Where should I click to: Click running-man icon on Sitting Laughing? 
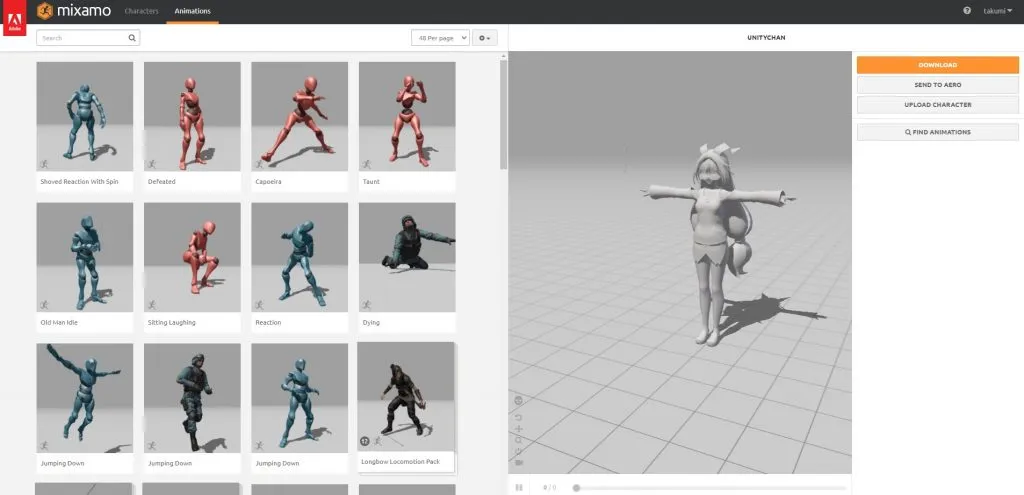(152, 305)
